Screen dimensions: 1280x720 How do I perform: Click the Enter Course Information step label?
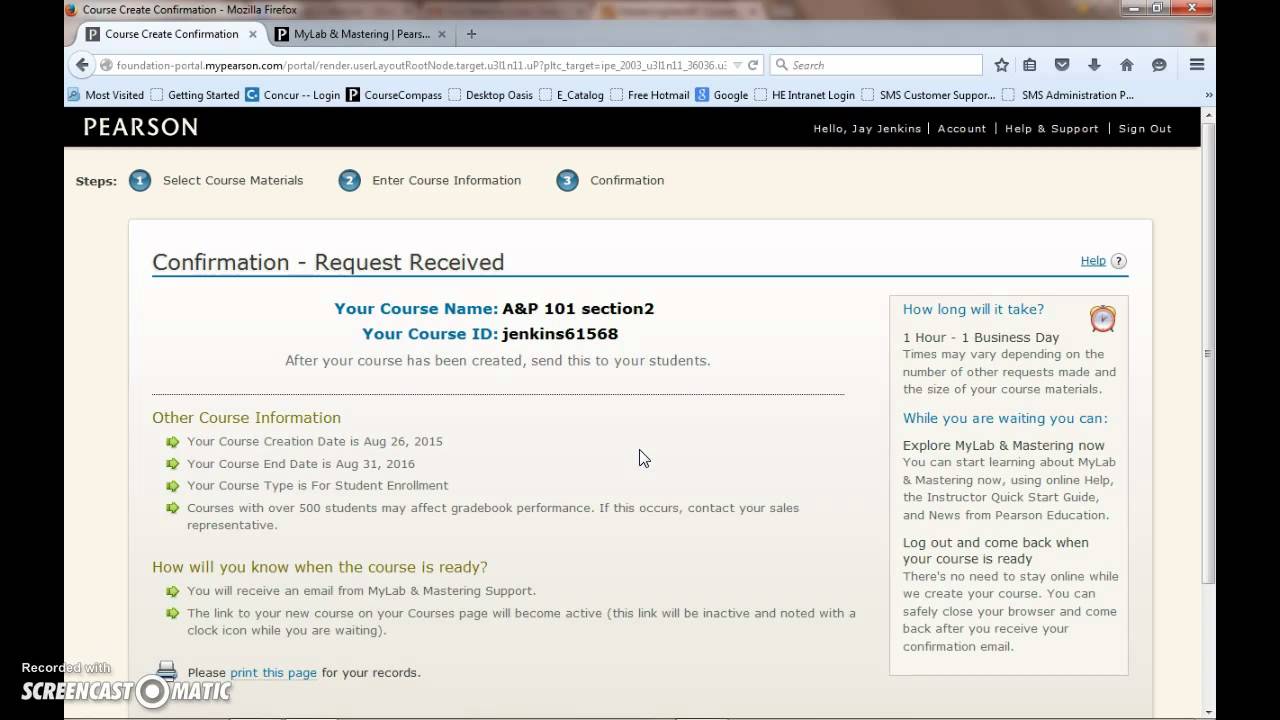tap(447, 180)
